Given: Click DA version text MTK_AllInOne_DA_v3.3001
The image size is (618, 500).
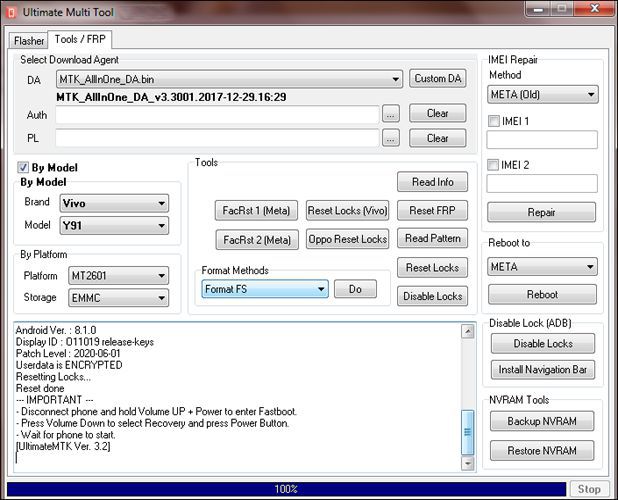Looking at the screenshot, I should pos(171,97).
